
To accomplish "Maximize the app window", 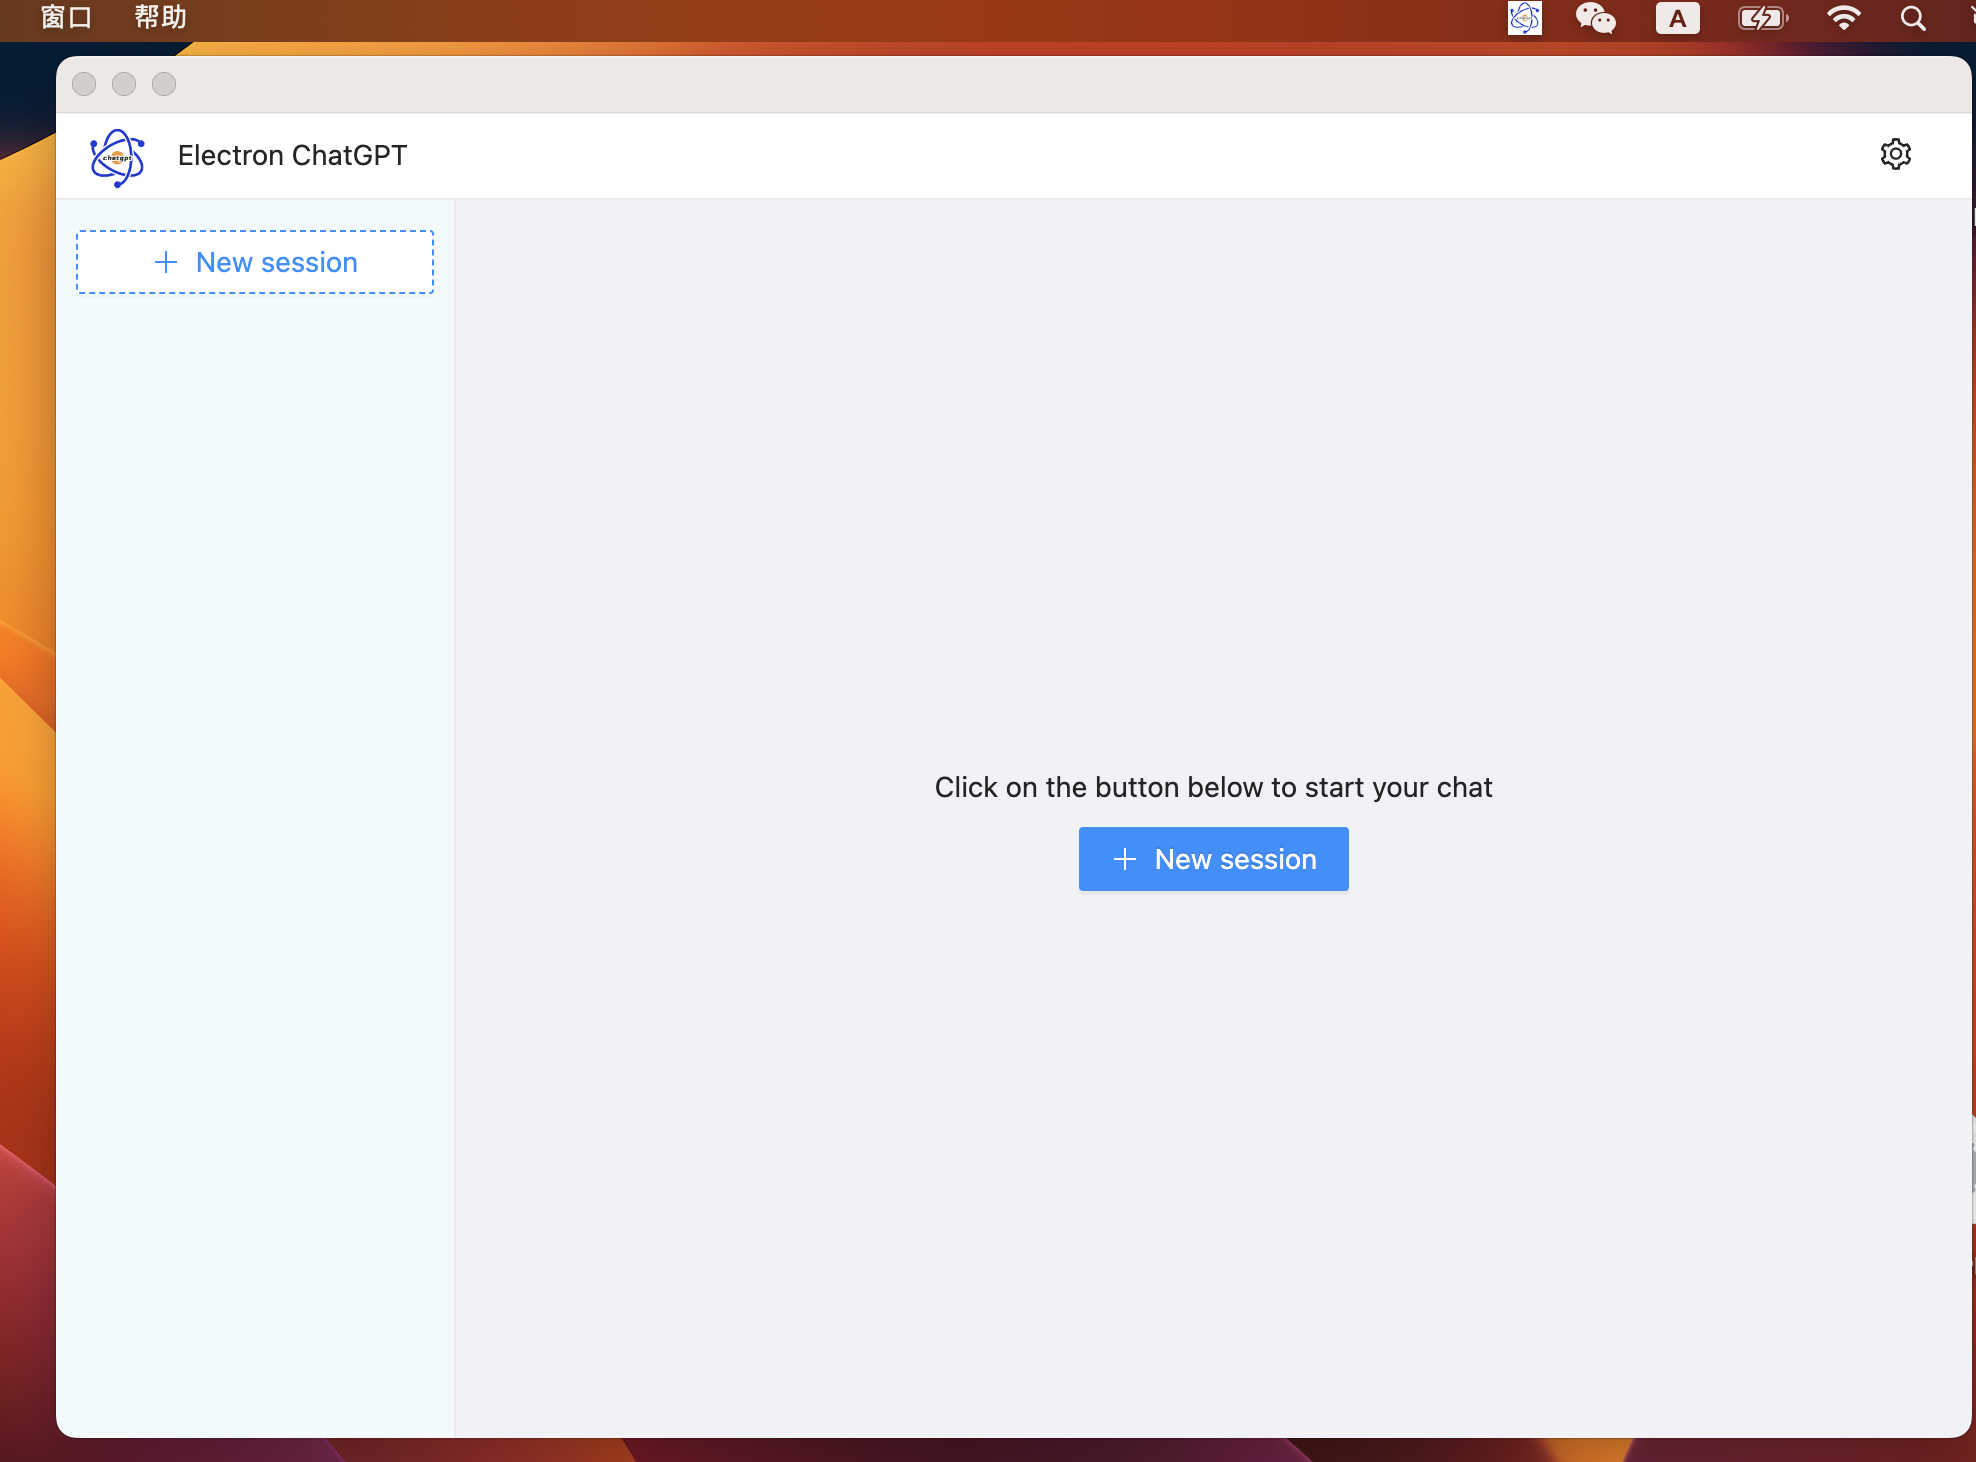I will [x=164, y=84].
